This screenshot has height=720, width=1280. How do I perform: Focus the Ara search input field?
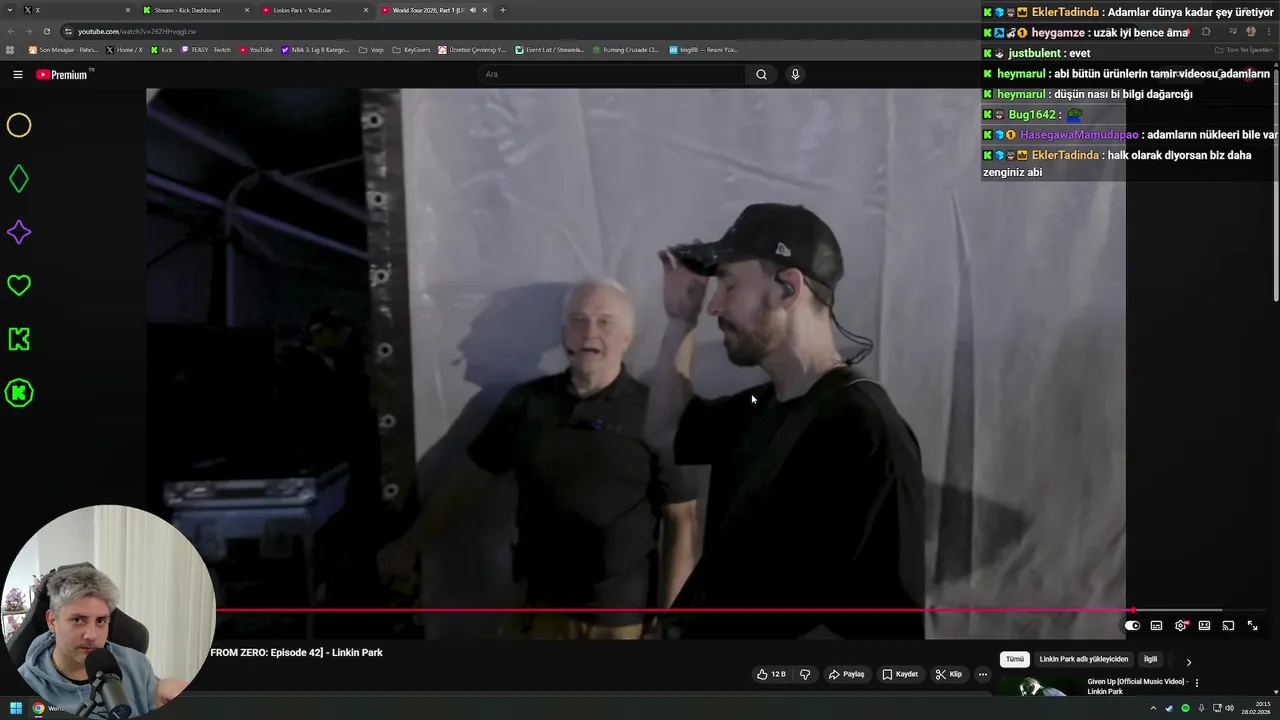pyautogui.click(x=612, y=74)
